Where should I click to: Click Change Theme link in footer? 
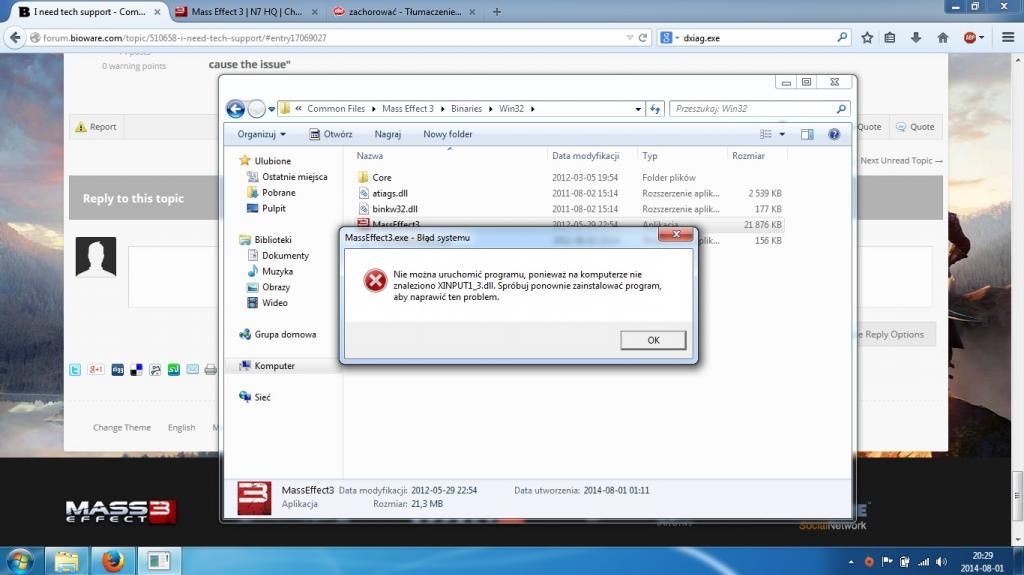[121, 427]
